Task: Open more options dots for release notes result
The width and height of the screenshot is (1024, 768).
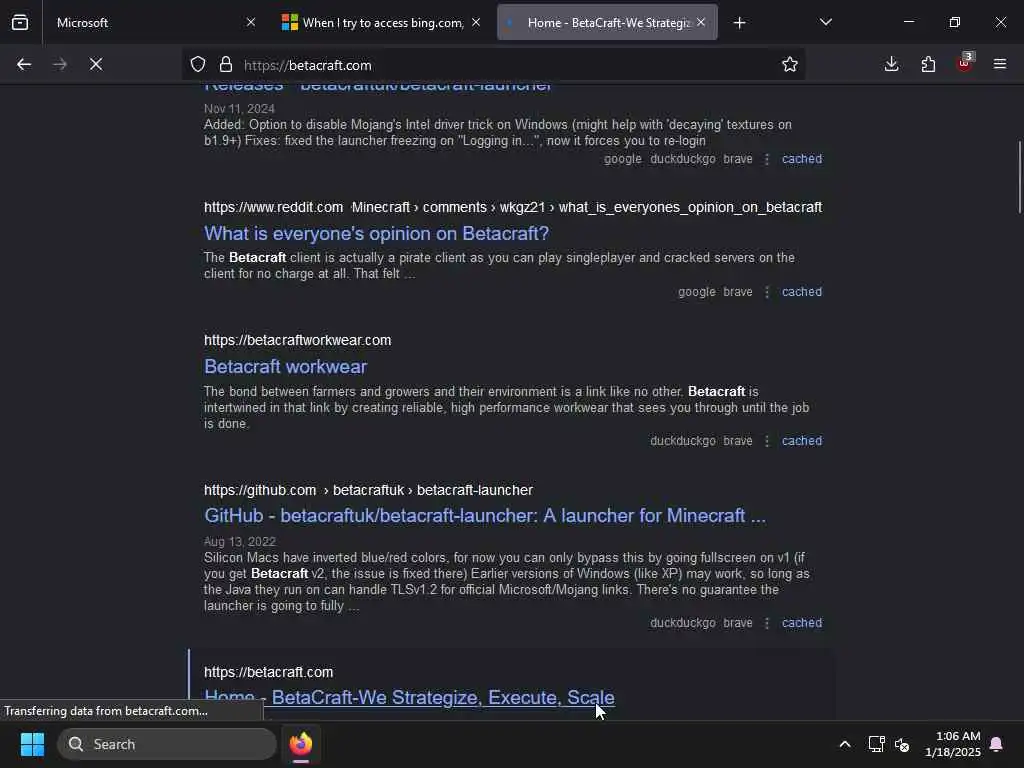Action: click(767, 159)
